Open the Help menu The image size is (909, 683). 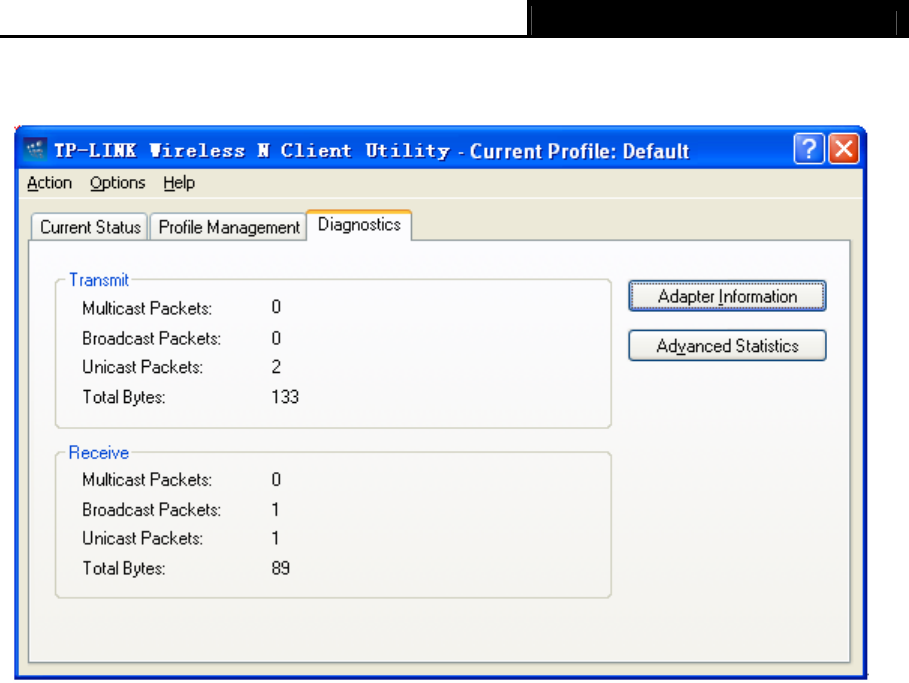coord(179,183)
